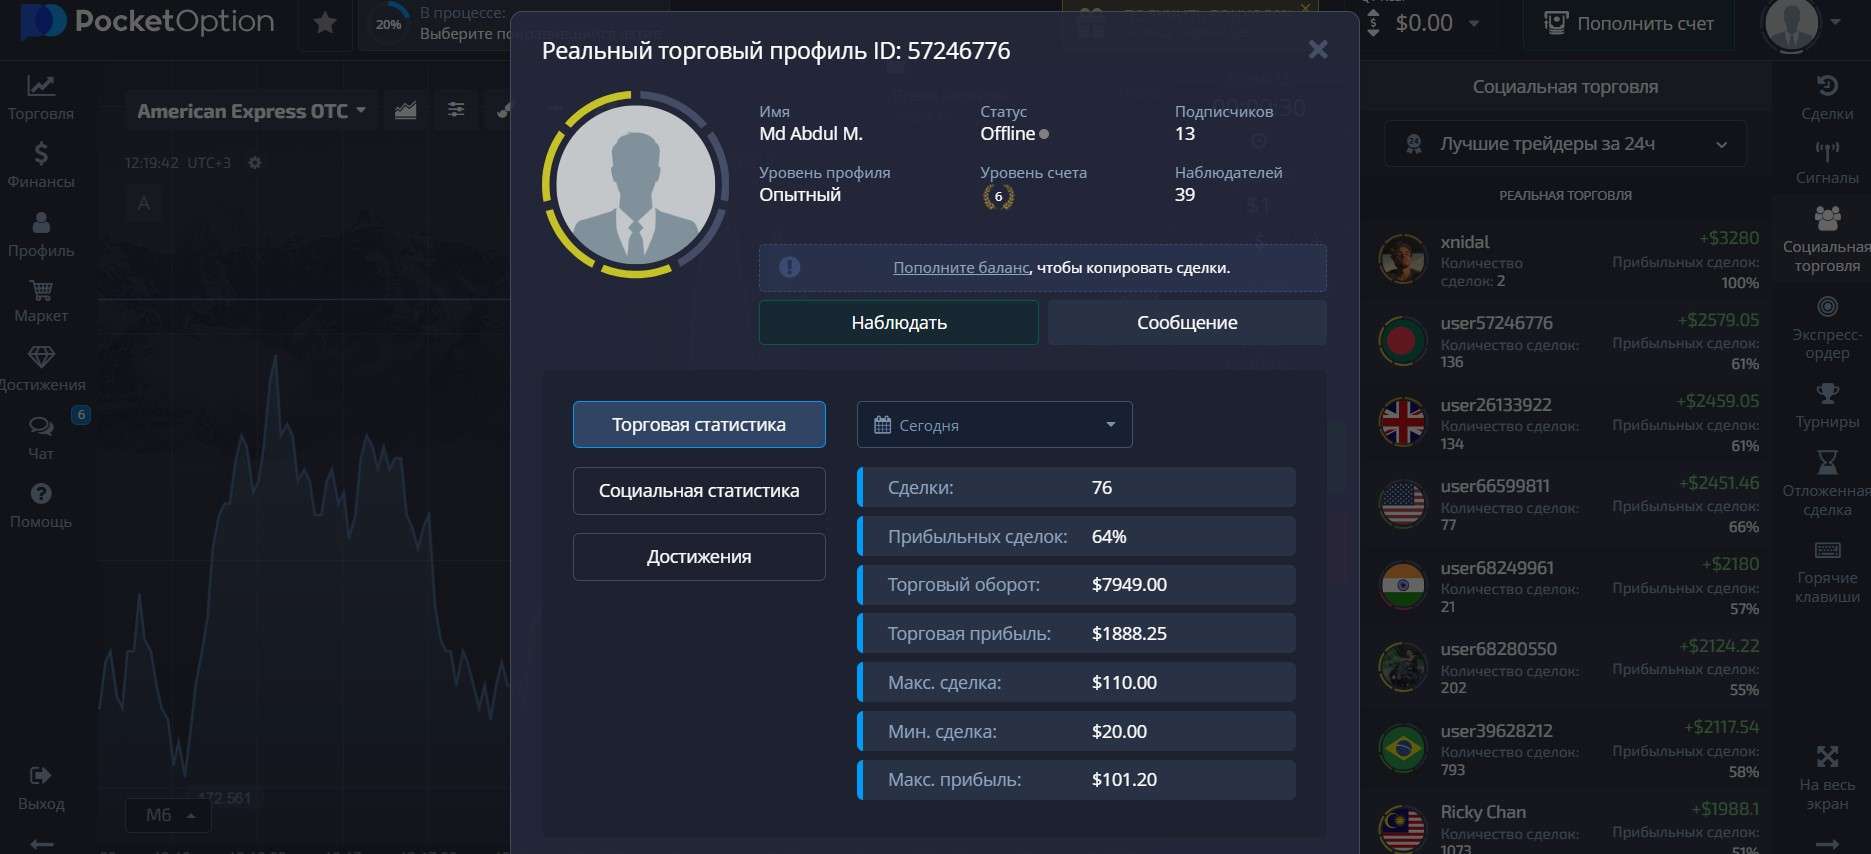Click the Top up account button in header
The image size is (1871, 854).
pyautogui.click(x=1630, y=23)
